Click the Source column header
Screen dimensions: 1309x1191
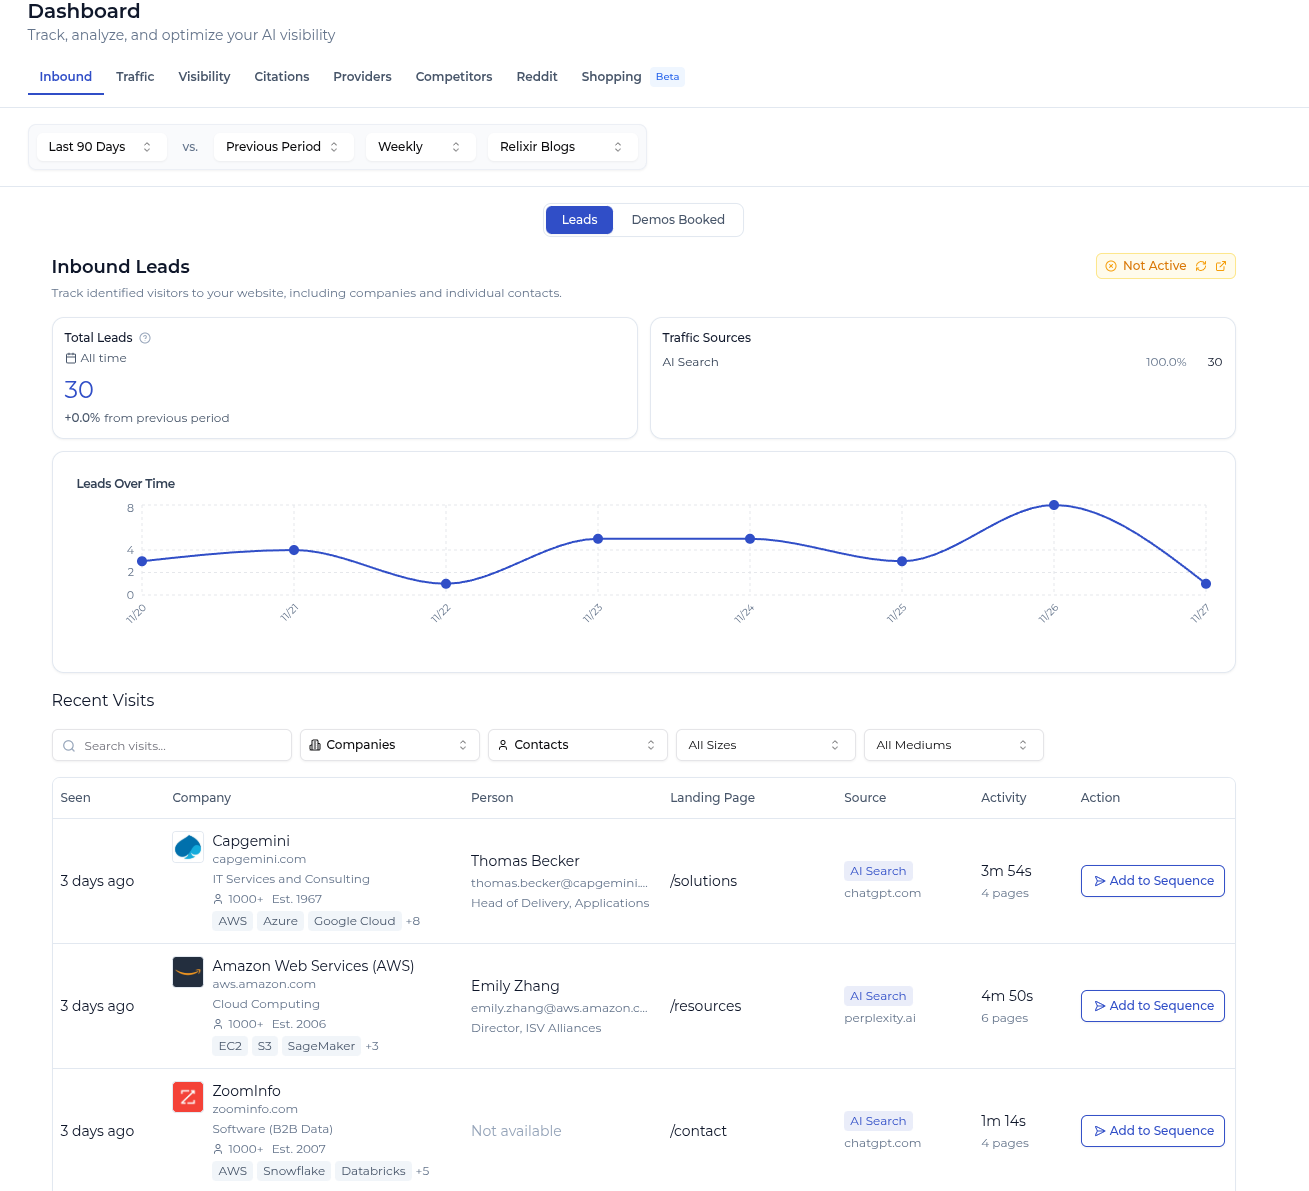(x=865, y=798)
